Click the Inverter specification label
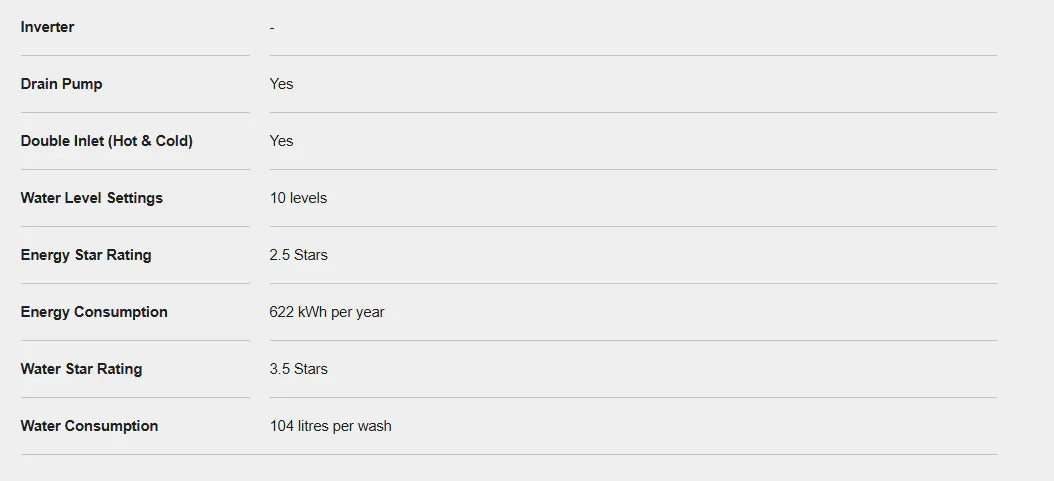 pos(47,27)
